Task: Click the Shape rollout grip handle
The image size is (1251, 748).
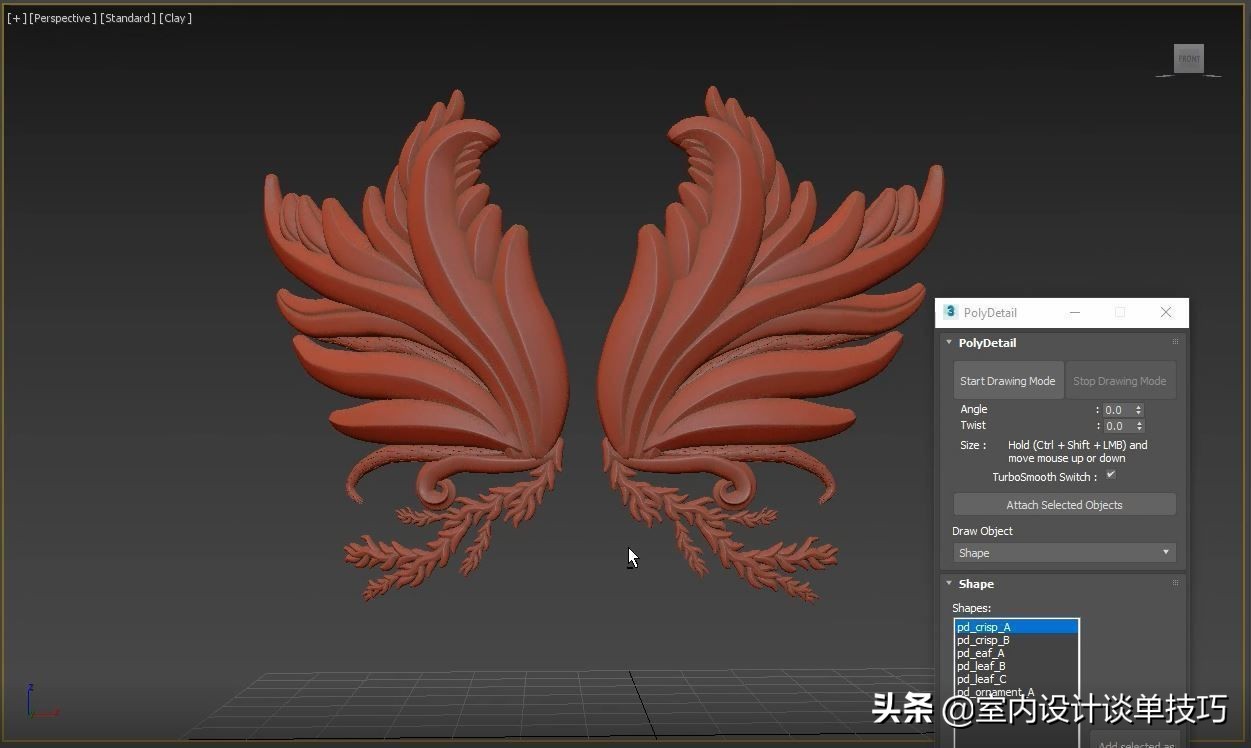Action: point(1175,583)
